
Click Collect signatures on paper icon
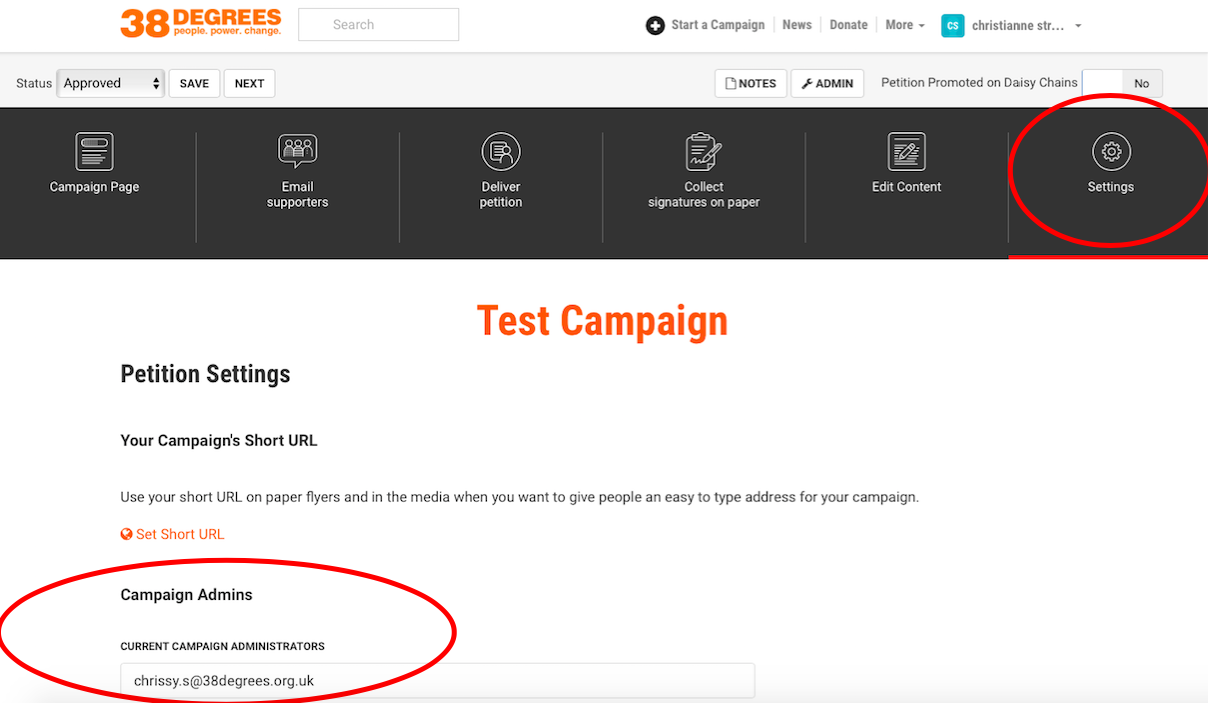tap(704, 152)
